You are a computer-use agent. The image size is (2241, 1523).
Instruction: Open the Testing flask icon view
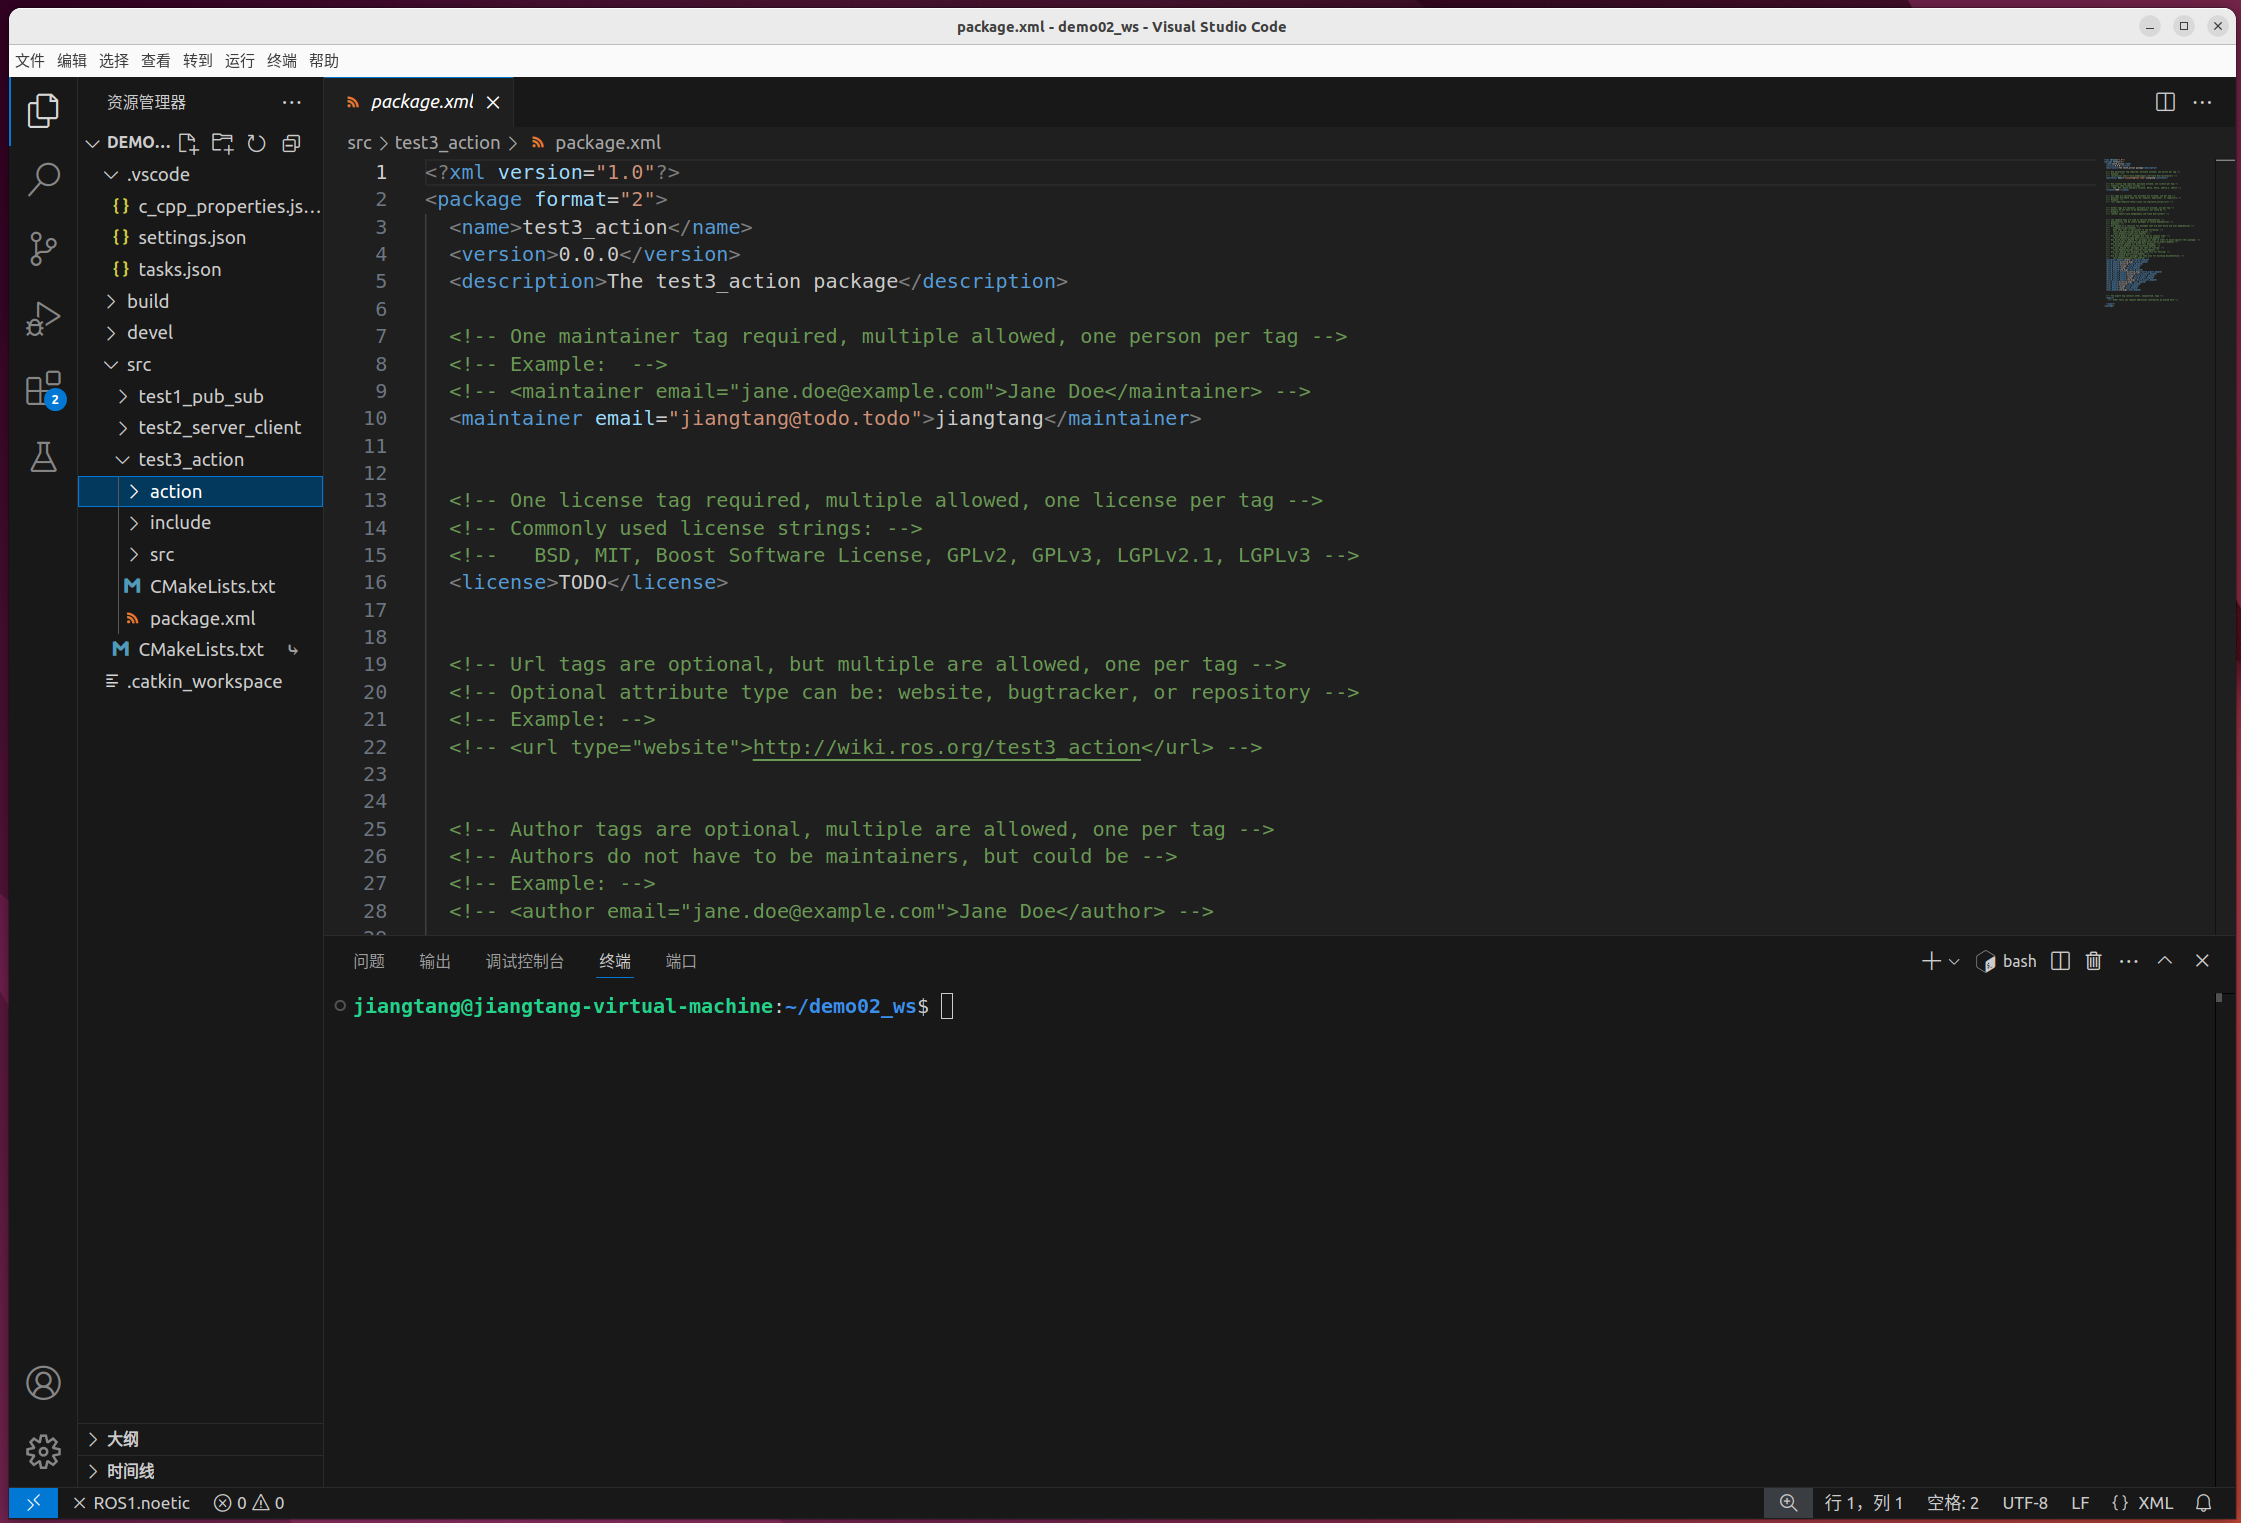tap(43, 457)
